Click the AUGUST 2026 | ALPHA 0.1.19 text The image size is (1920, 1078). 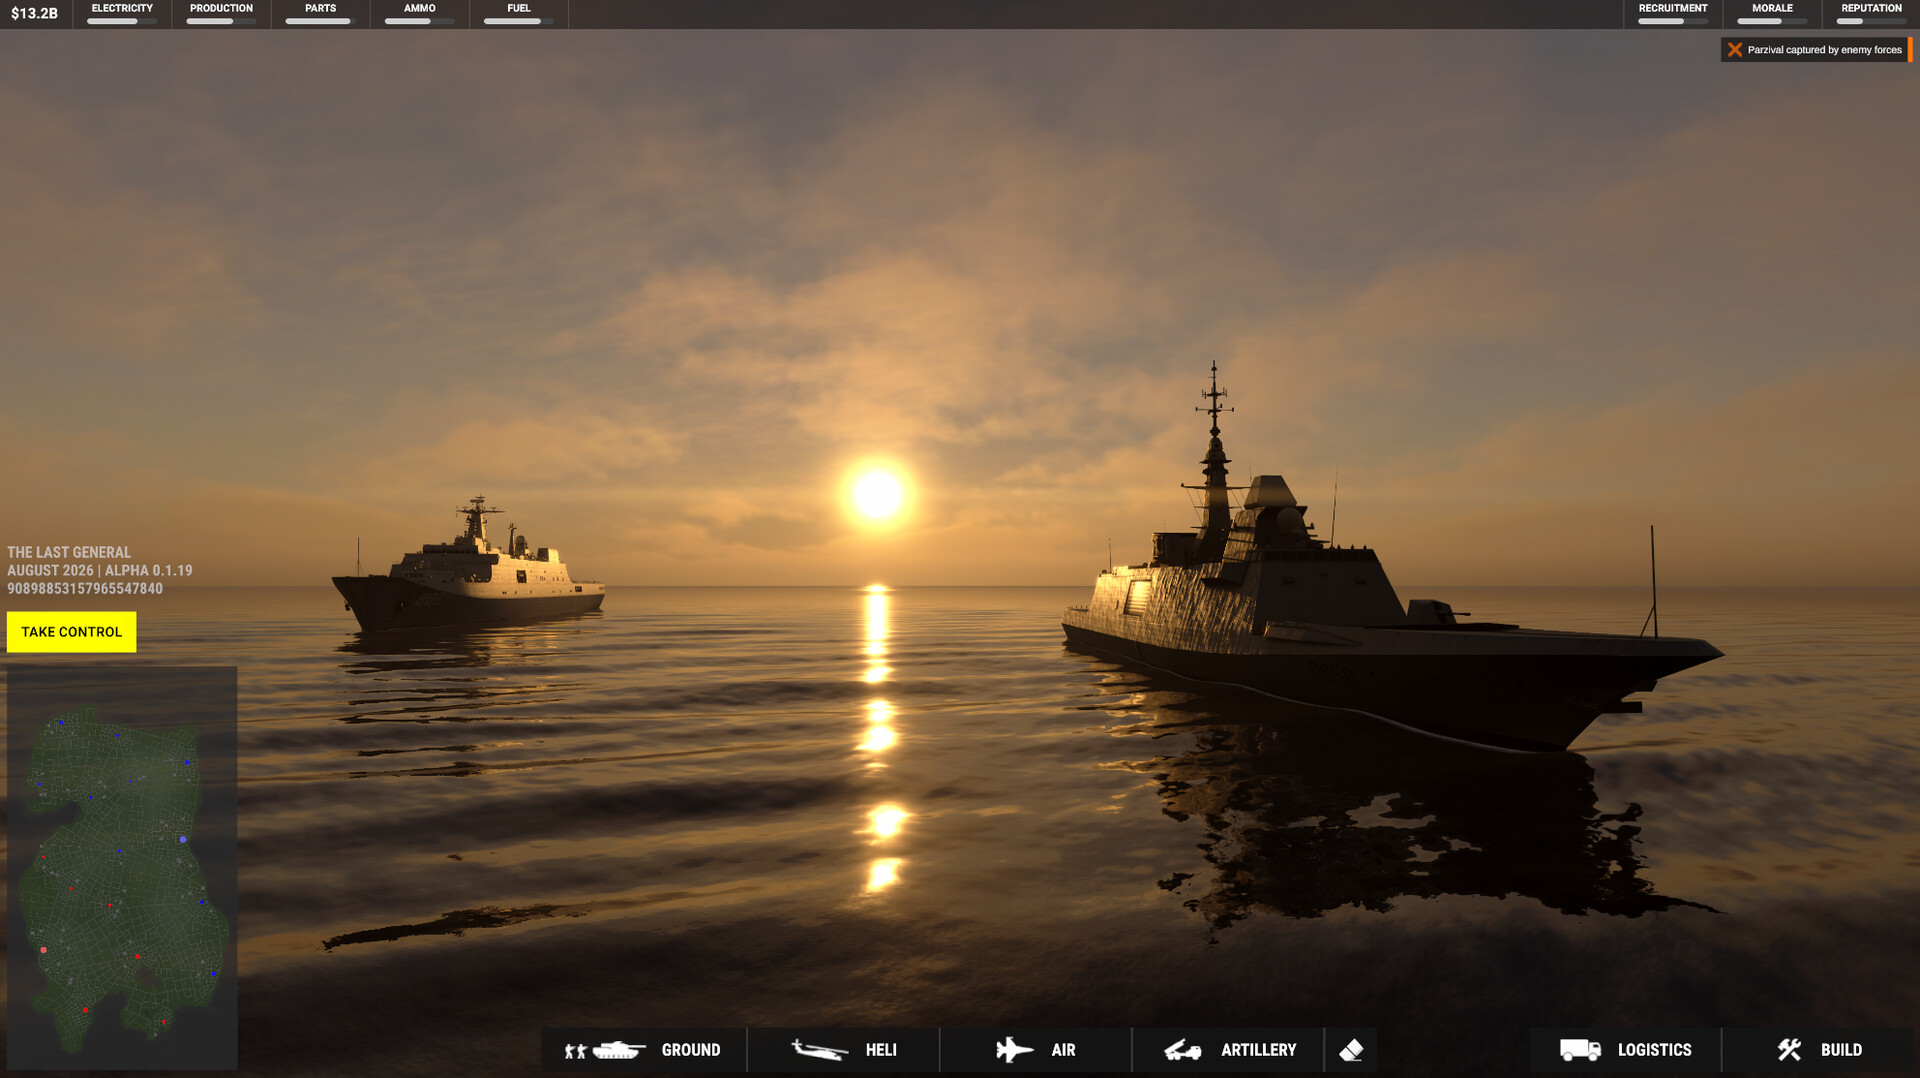100,570
